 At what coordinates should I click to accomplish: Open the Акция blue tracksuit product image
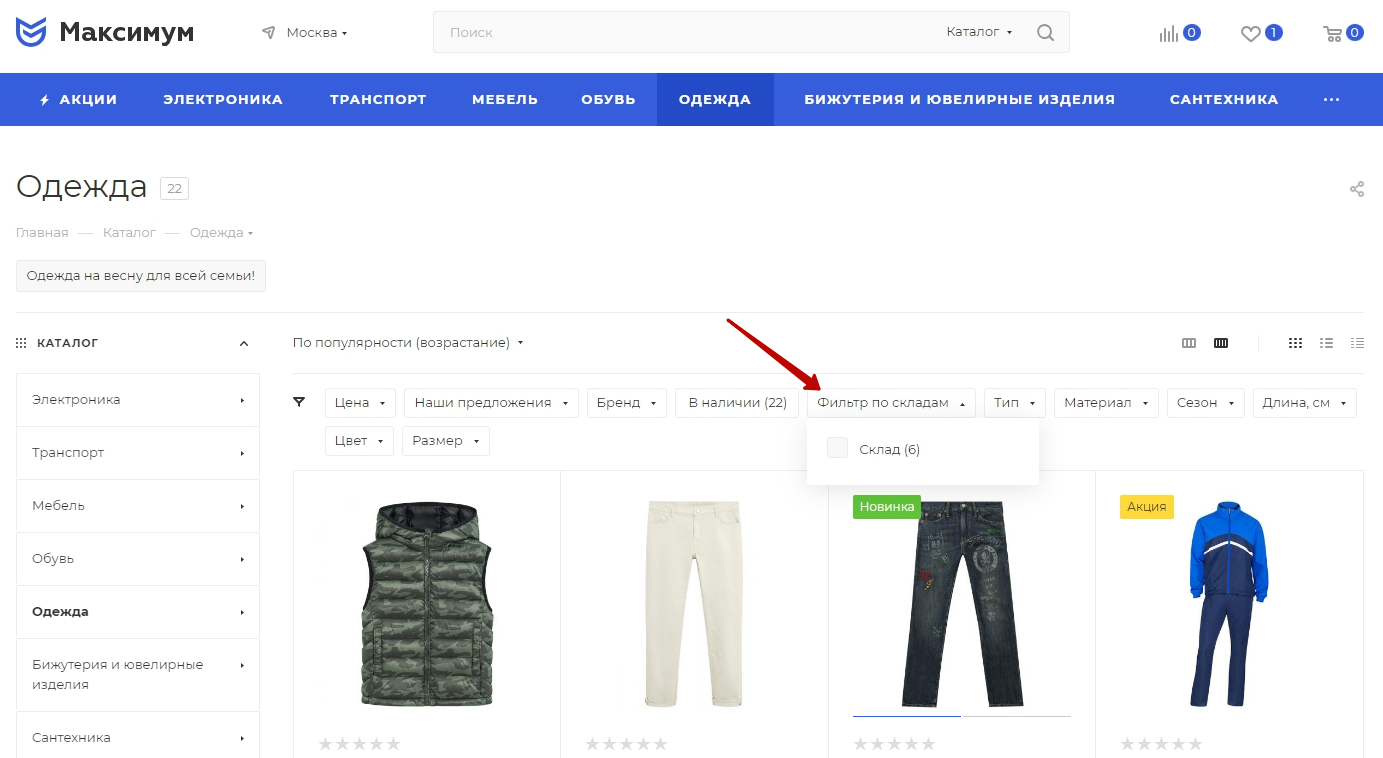click(x=1229, y=604)
